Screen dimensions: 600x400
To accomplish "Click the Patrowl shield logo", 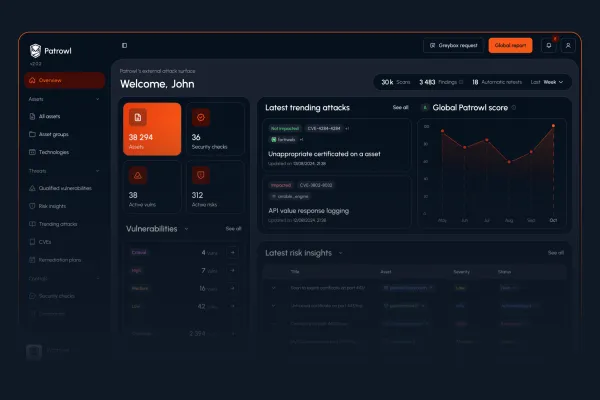I will point(35,50).
